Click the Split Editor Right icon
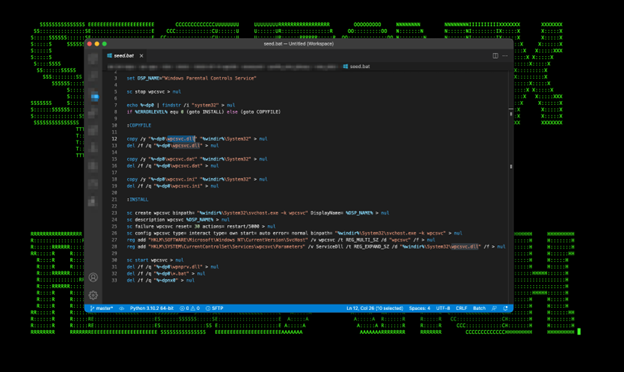This screenshot has height=372, width=624. [495, 56]
